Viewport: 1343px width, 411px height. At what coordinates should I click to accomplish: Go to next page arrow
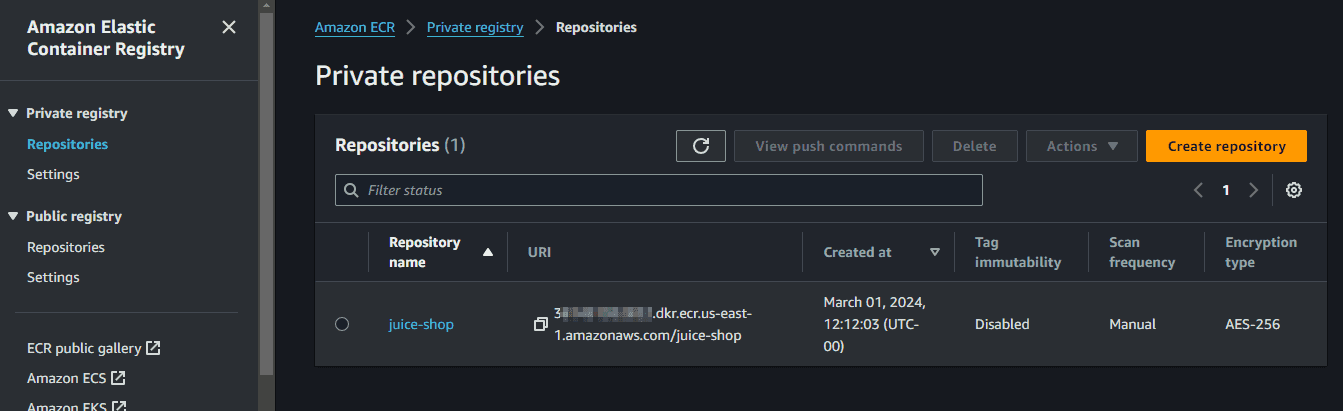[x=1253, y=190]
